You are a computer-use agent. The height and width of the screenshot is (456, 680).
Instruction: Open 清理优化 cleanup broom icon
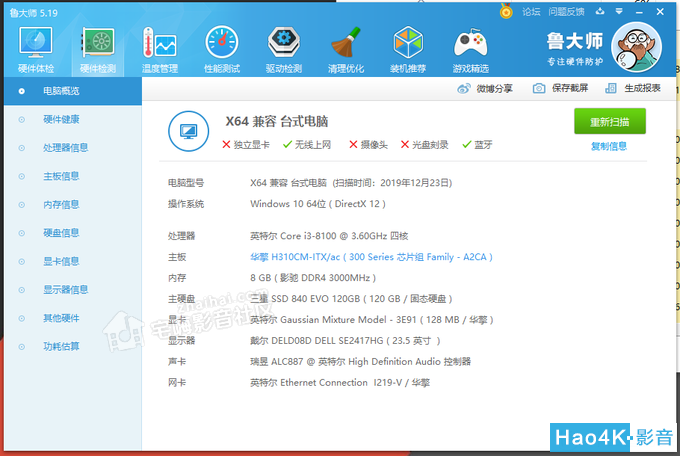[346, 49]
